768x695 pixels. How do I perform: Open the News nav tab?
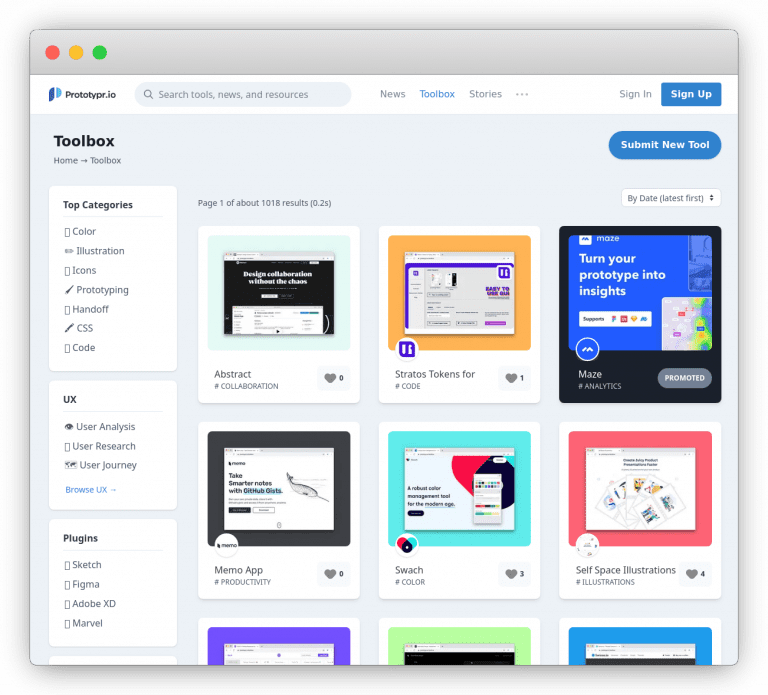pyautogui.click(x=392, y=94)
